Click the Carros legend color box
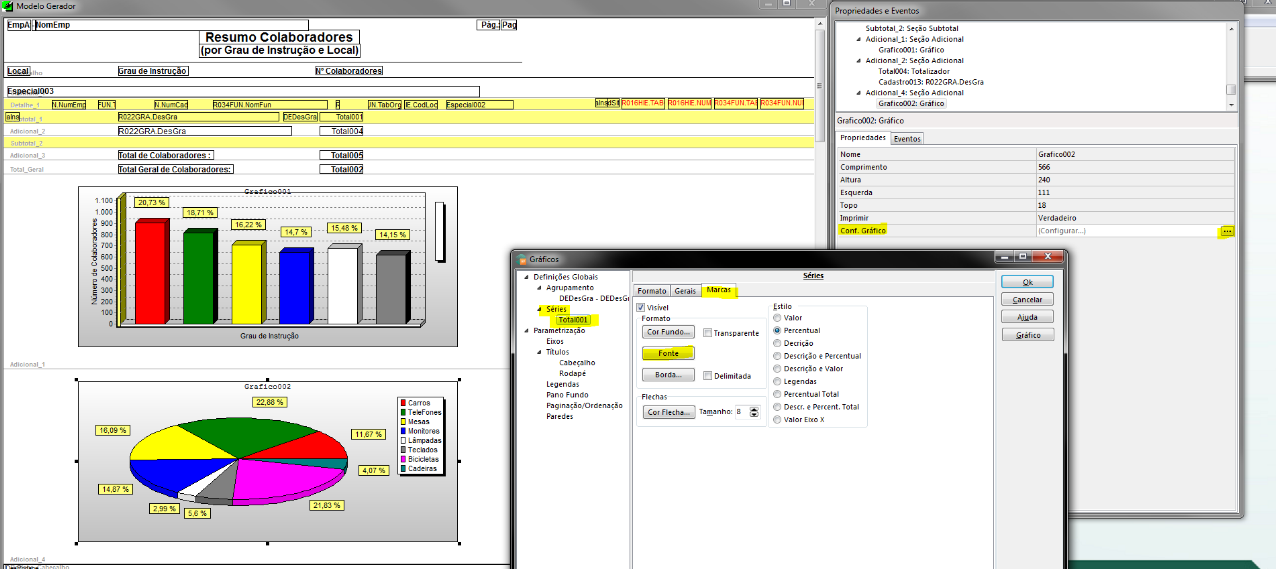The height and width of the screenshot is (569, 1276). pyautogui.click(x=402, y=403)
